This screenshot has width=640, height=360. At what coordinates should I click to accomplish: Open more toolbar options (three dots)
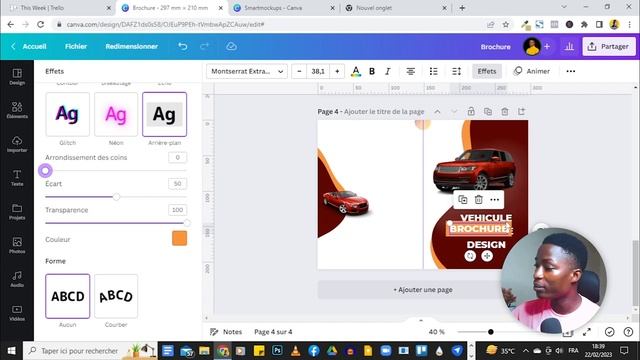[571, 71]
